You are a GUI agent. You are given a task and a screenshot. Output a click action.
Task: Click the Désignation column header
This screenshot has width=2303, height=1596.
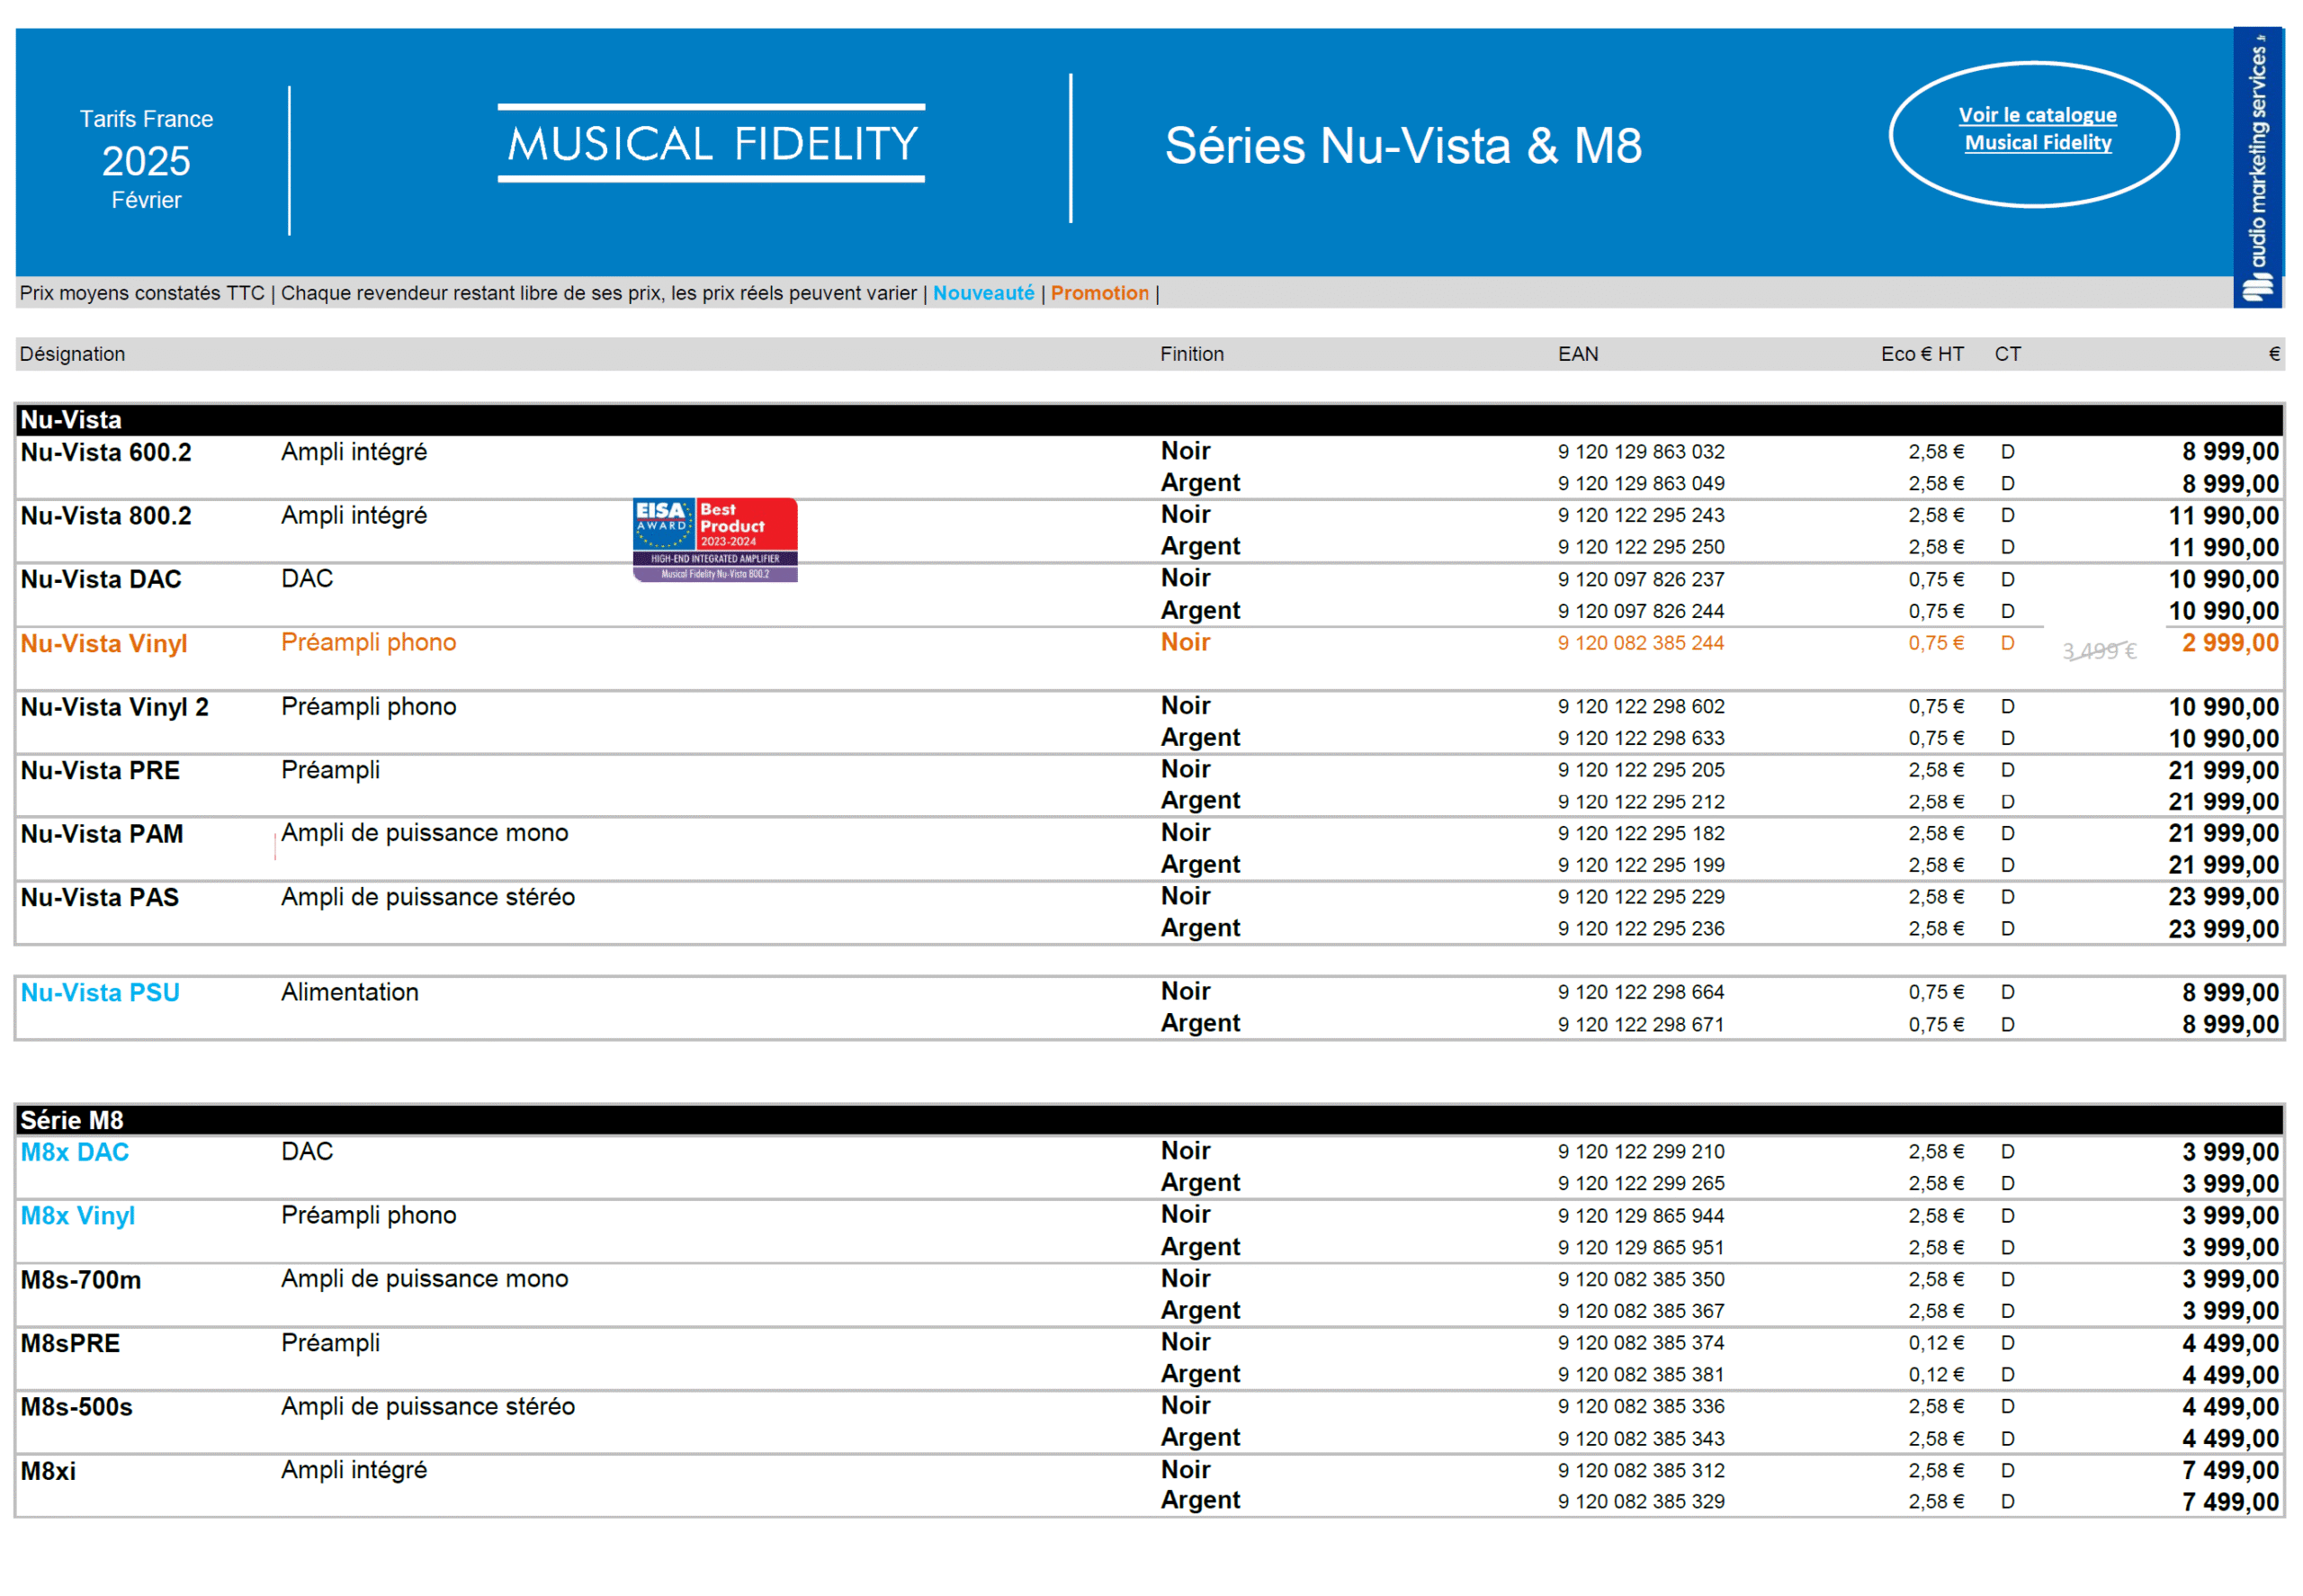(72, 354)
